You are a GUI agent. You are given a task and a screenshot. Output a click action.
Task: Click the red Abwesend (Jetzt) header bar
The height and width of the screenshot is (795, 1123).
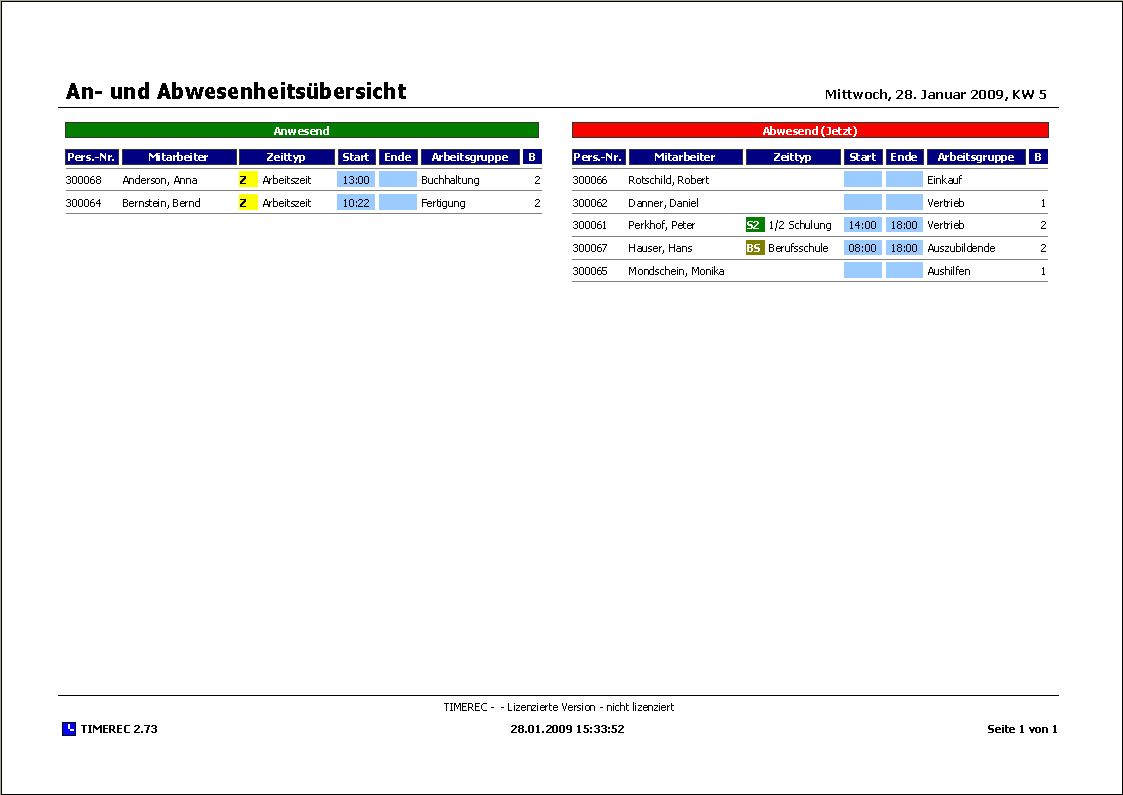click(x=809, y=131)
